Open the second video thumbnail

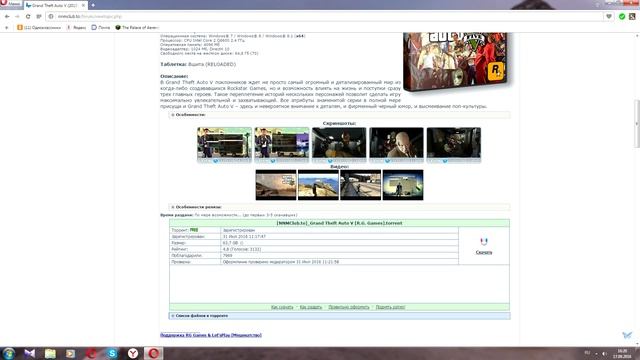coord(318,185)
